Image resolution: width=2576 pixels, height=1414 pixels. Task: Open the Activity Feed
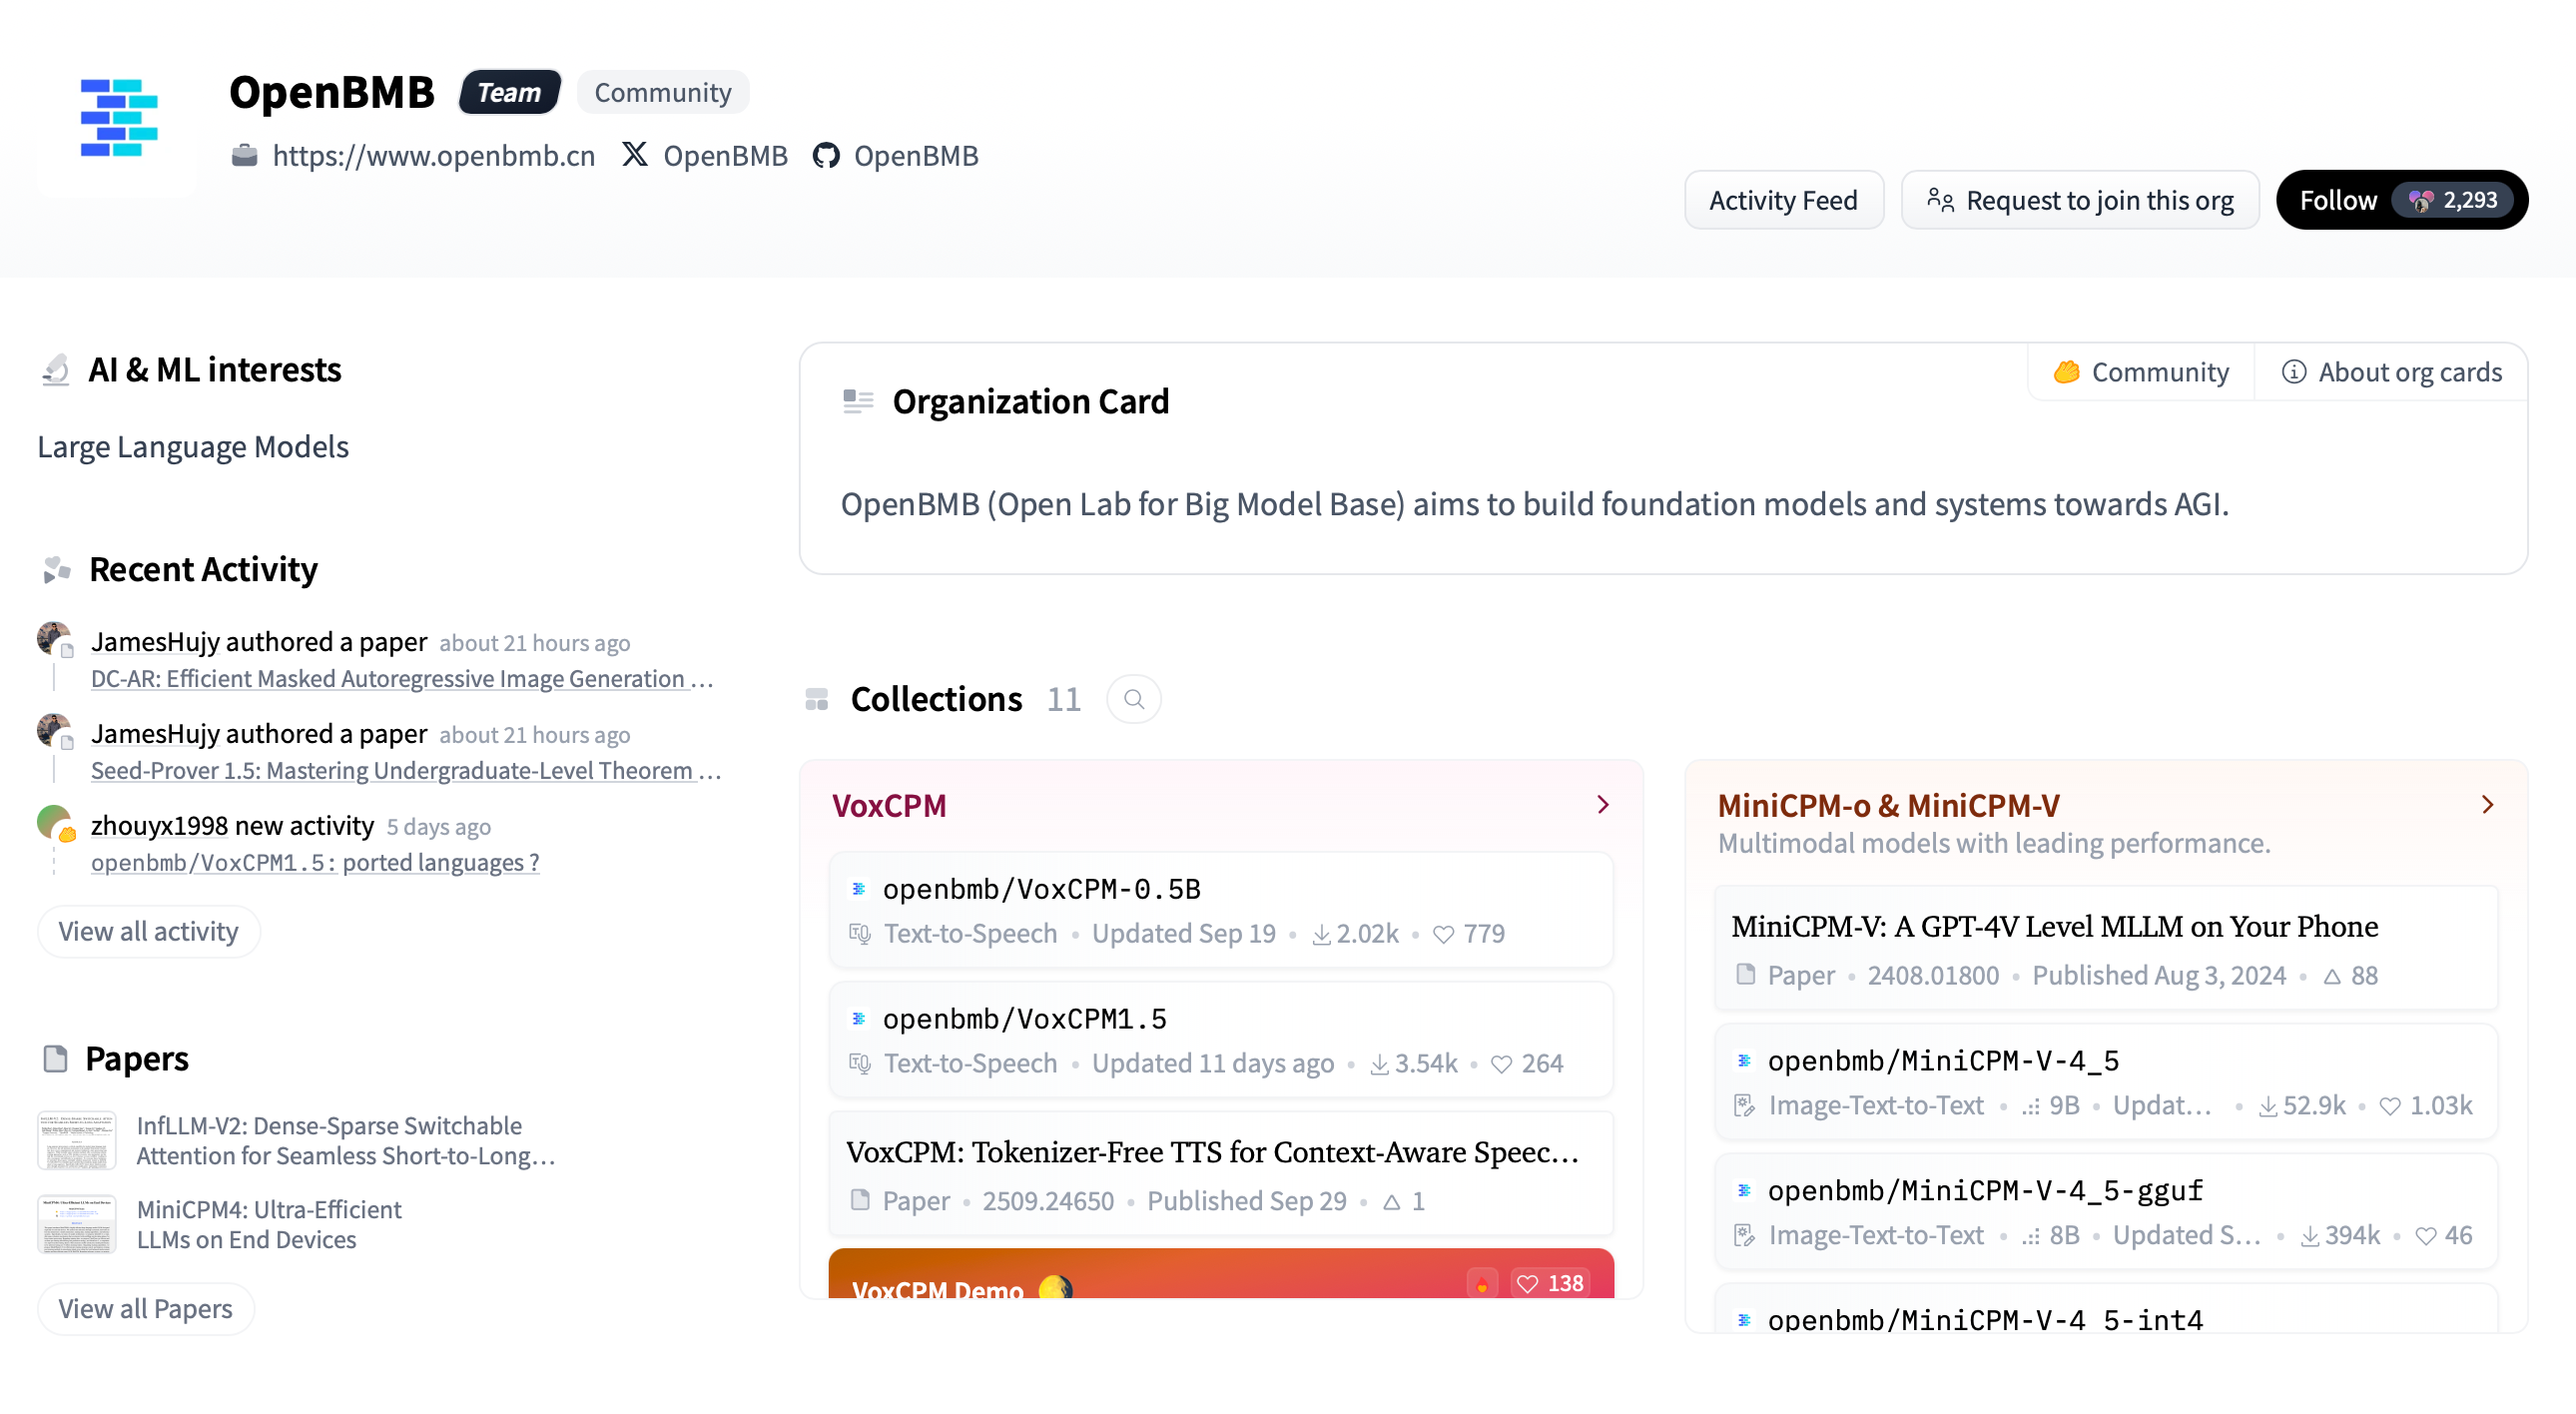tap(1782, 200)
